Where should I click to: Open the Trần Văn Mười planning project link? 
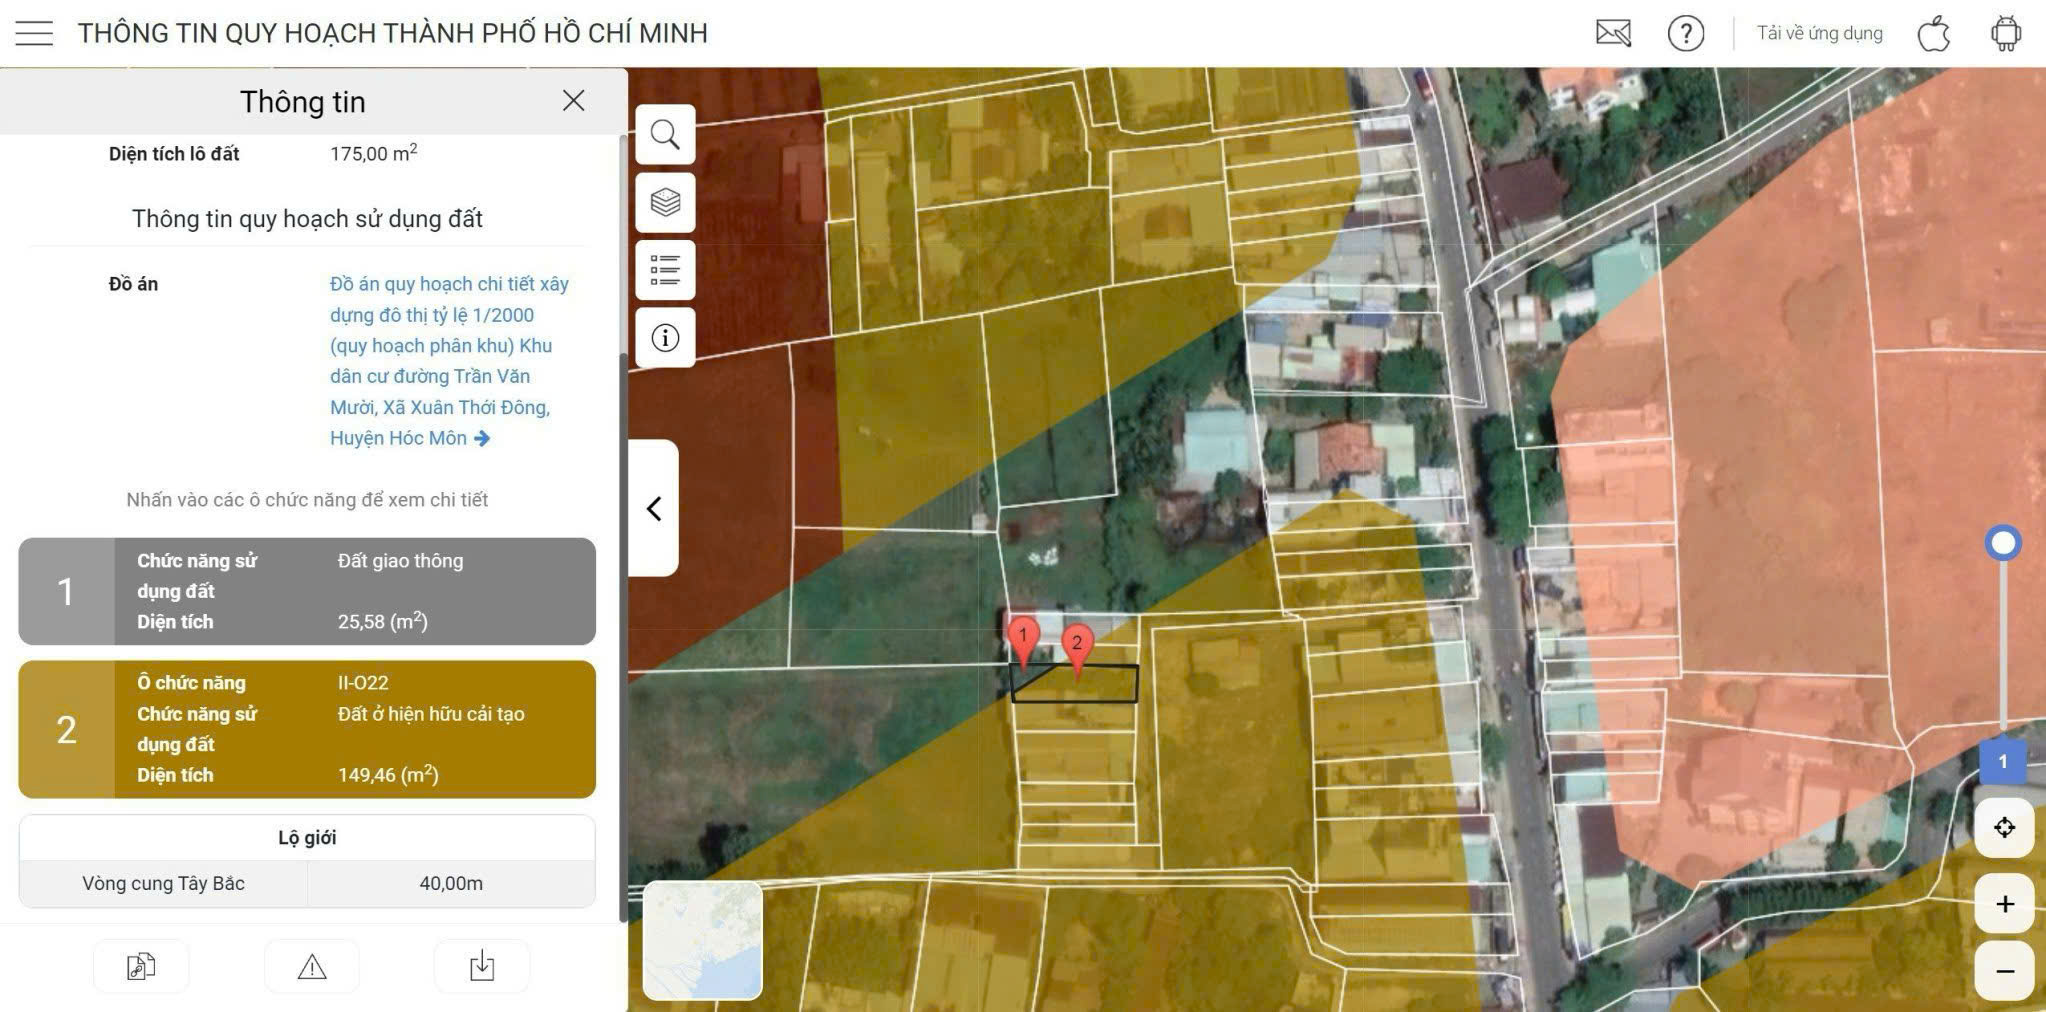(449, 361)
